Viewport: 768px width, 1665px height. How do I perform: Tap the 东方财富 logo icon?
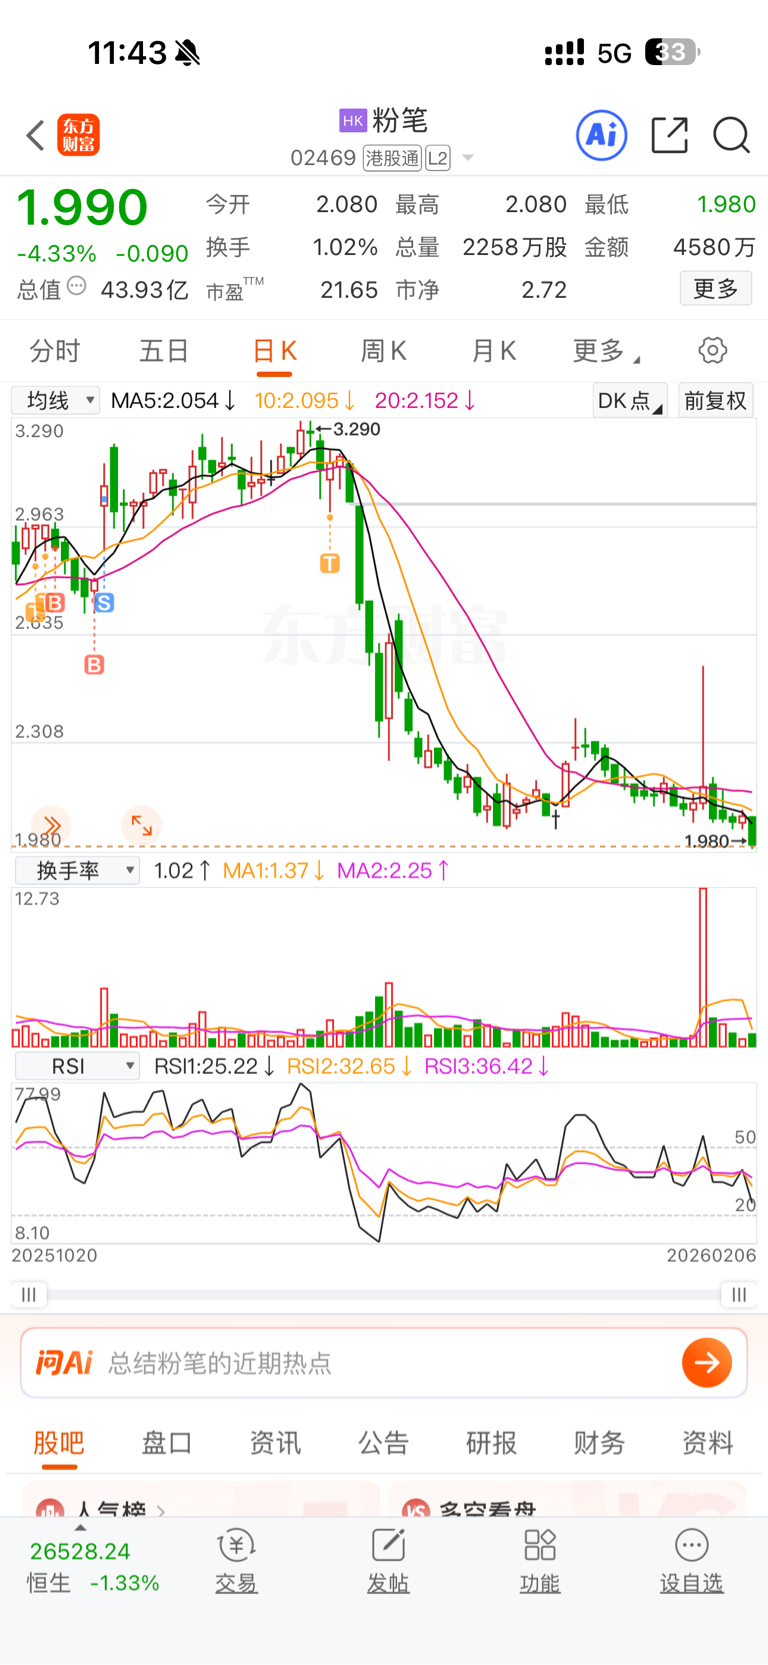(x=79, y=135)
